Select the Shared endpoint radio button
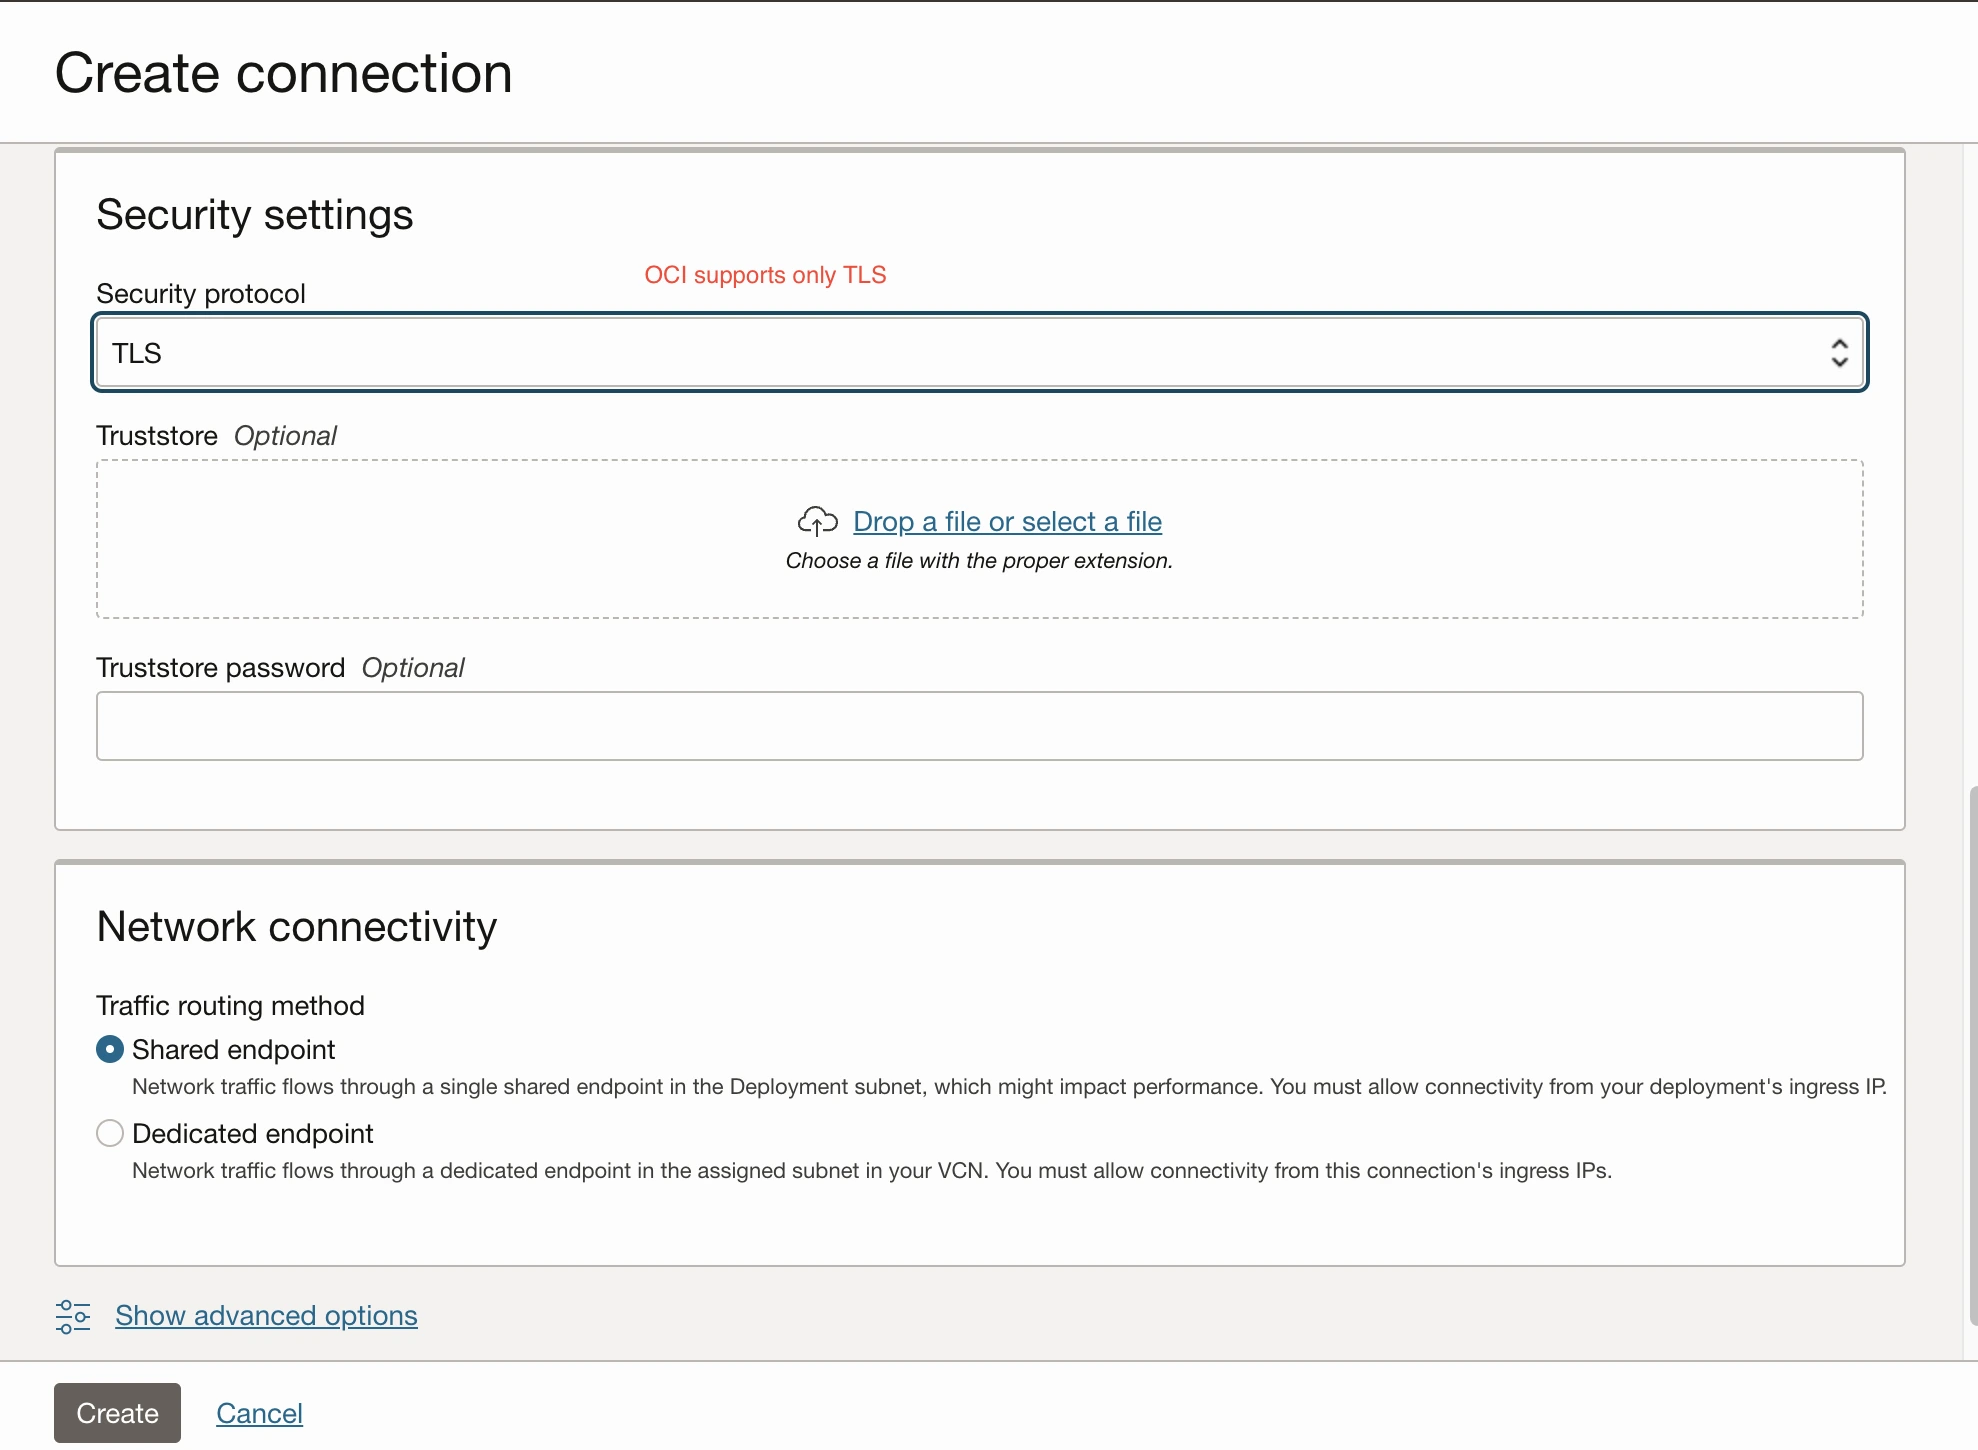This screenshot has width=1978, height=1450. (110, 1049)
